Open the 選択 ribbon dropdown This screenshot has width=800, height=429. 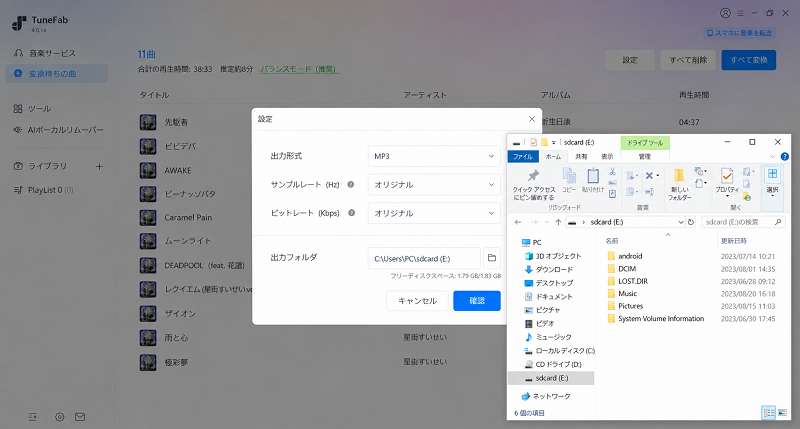[x=772, y=182]
